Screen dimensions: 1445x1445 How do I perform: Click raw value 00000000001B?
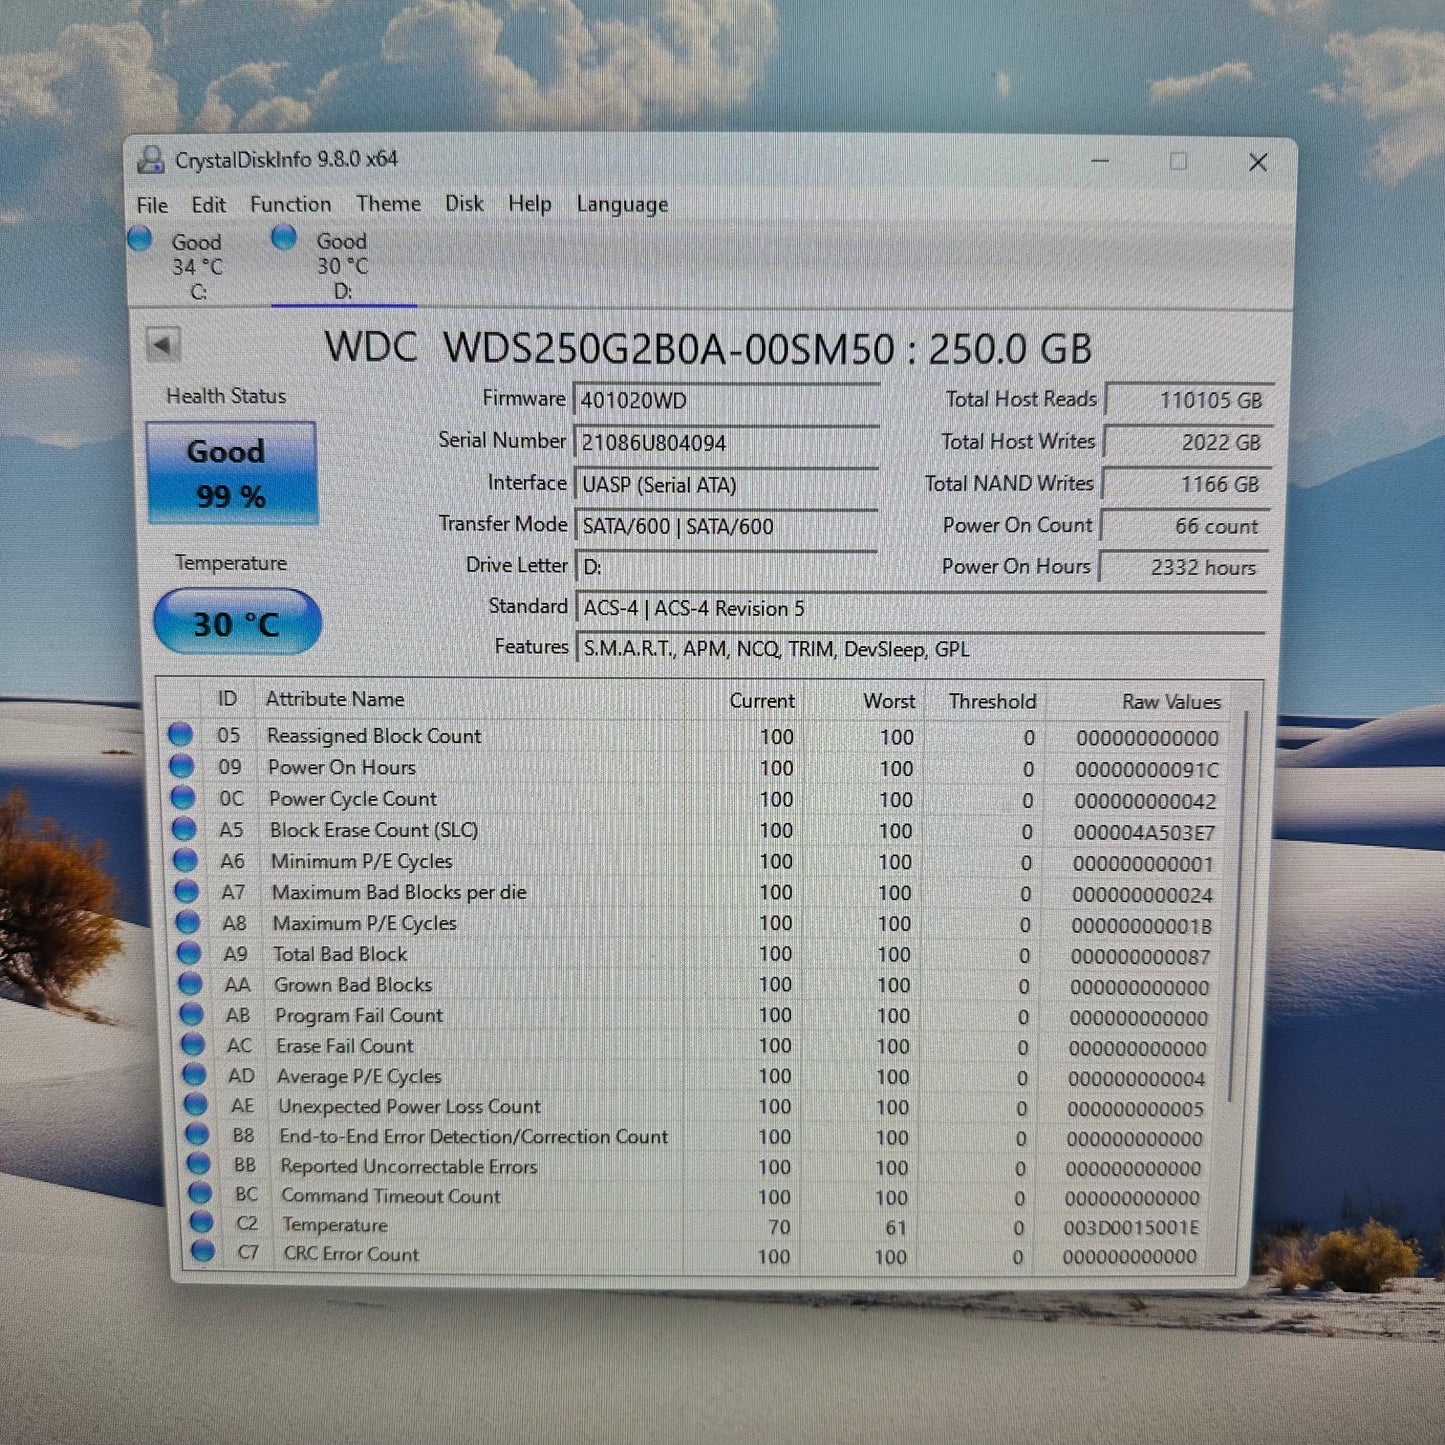(x=1141, y=926)
